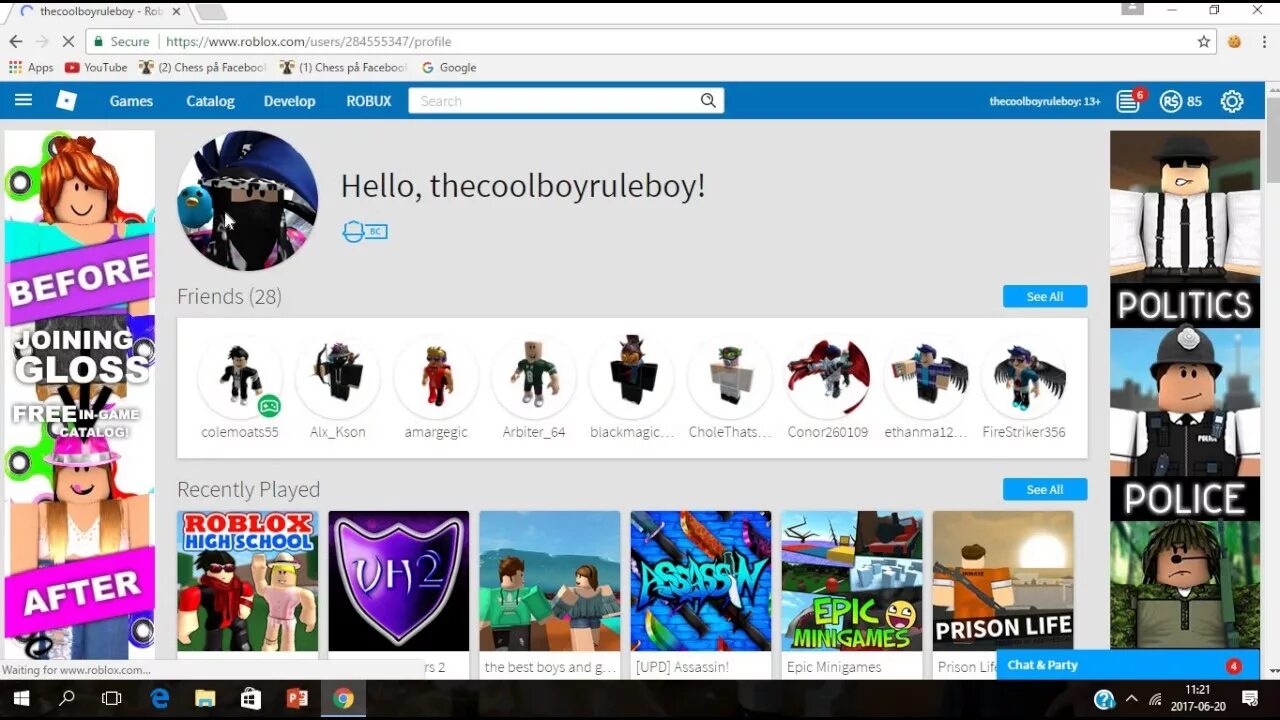Launch Microsoft Edge from the taskbar
1280x720 pixels.
160,698
